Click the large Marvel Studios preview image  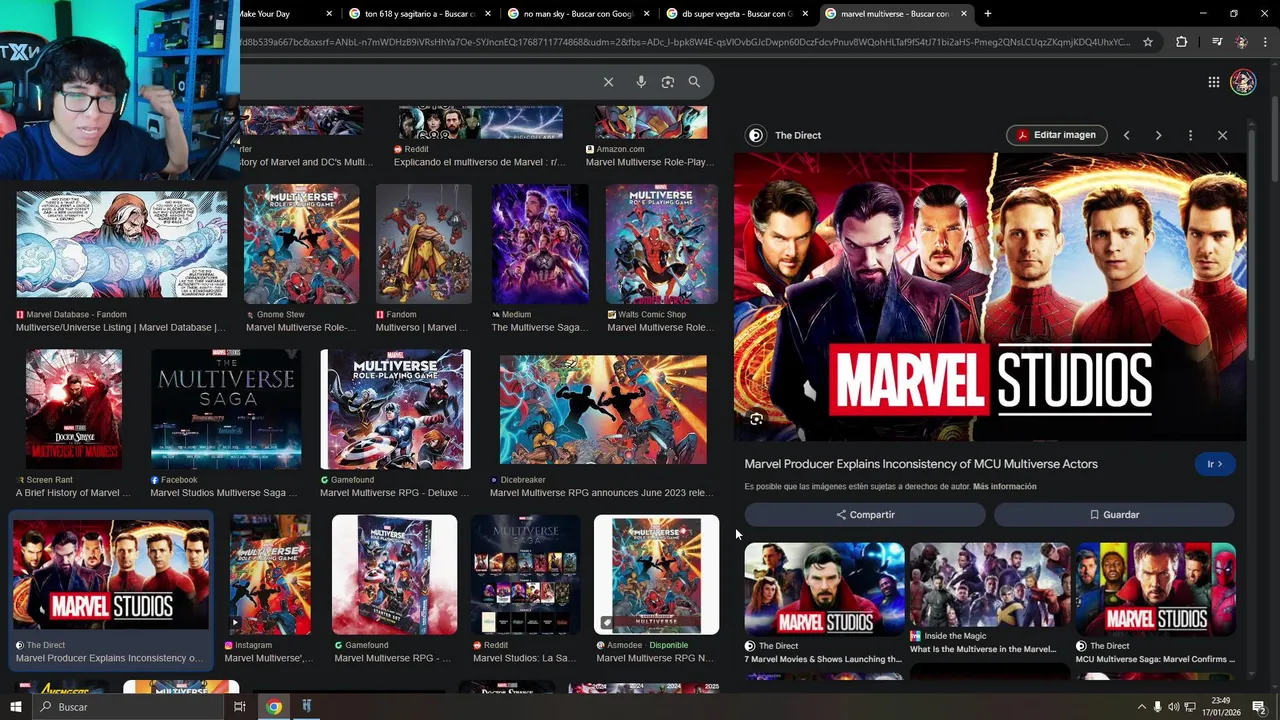point(990,296)
